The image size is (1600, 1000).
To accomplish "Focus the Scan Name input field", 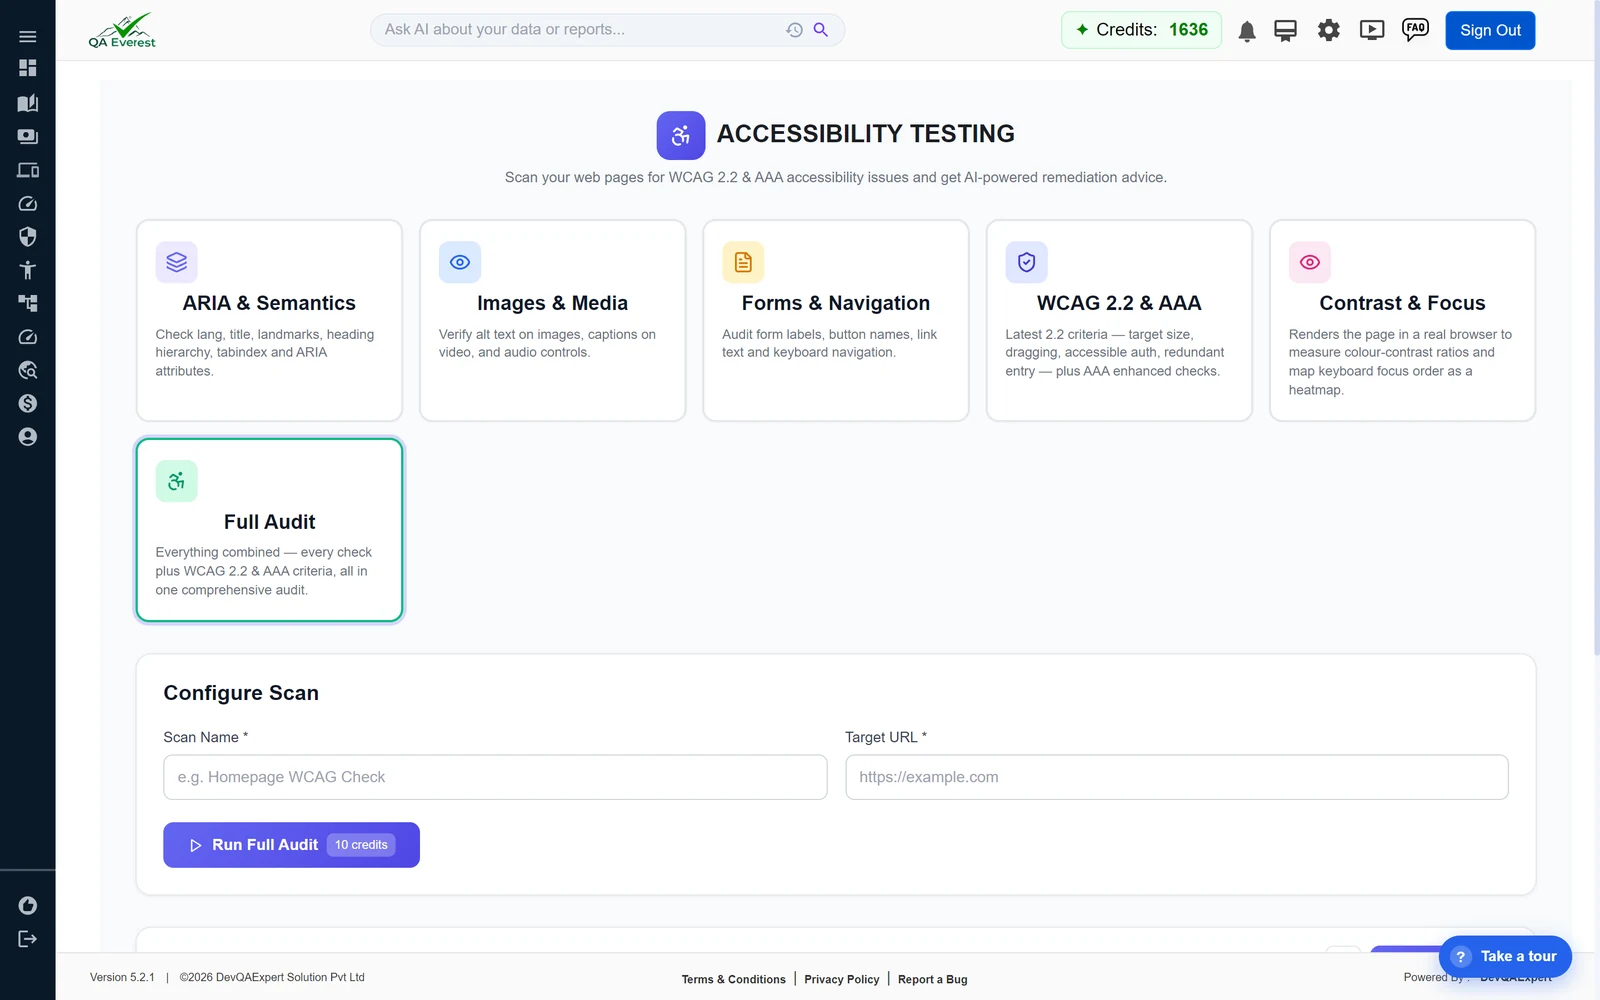I will coord(495,777).
